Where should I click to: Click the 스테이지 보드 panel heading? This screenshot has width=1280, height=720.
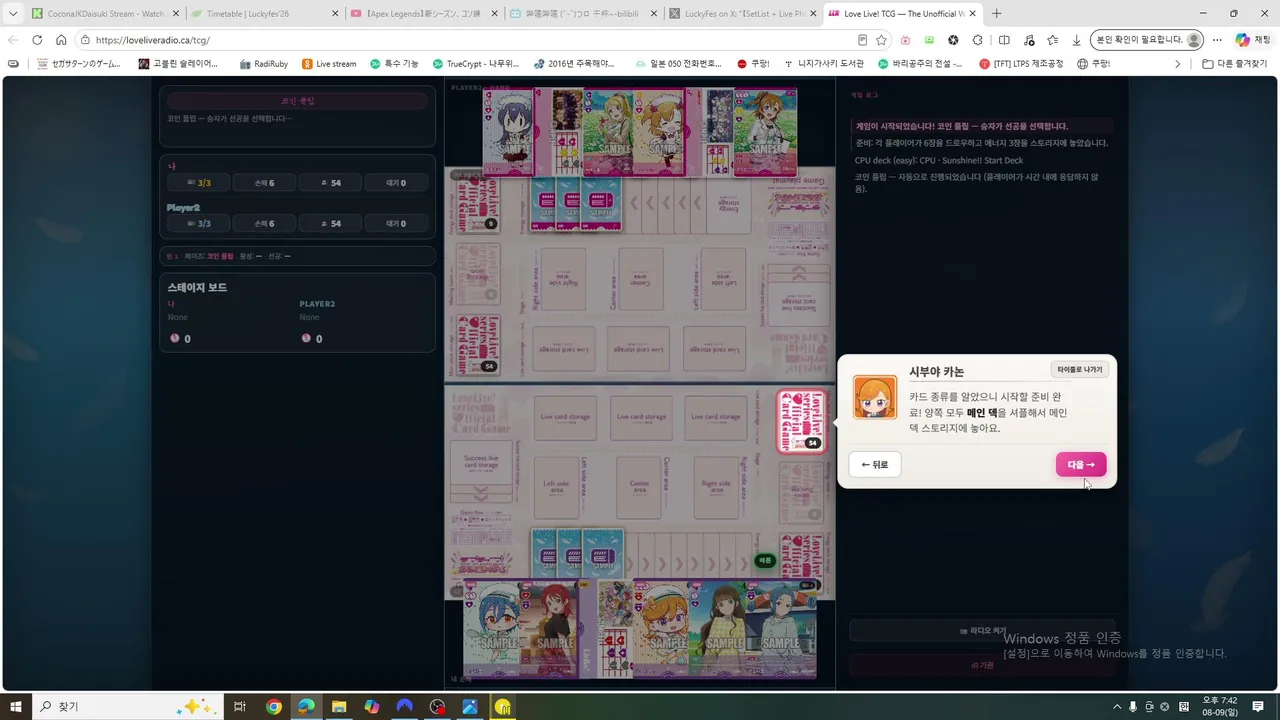pos(197,287)
